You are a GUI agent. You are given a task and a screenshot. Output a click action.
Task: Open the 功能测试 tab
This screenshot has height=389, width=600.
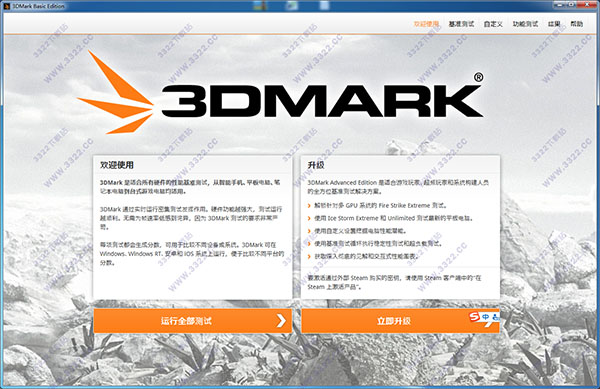click(525, 24)
